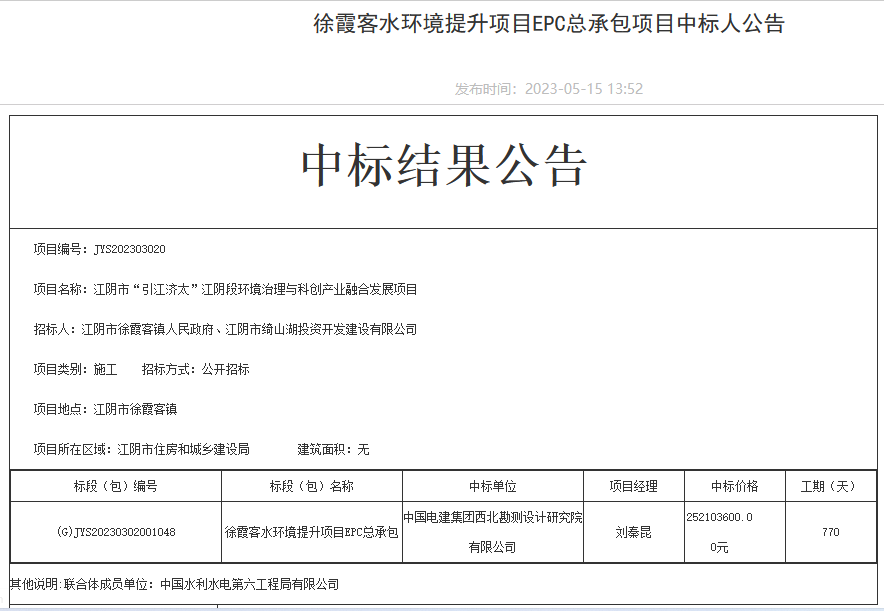
Task: Click the 标段（包）编号 column header
Action: tap(115, 486)
